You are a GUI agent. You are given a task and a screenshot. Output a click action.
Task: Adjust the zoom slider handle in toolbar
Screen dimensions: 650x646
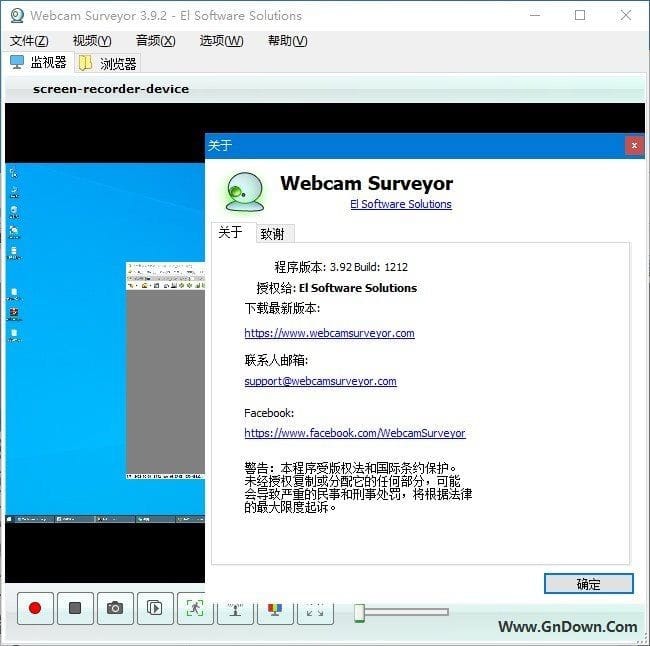pyautogui.click(x=359, y=613)
